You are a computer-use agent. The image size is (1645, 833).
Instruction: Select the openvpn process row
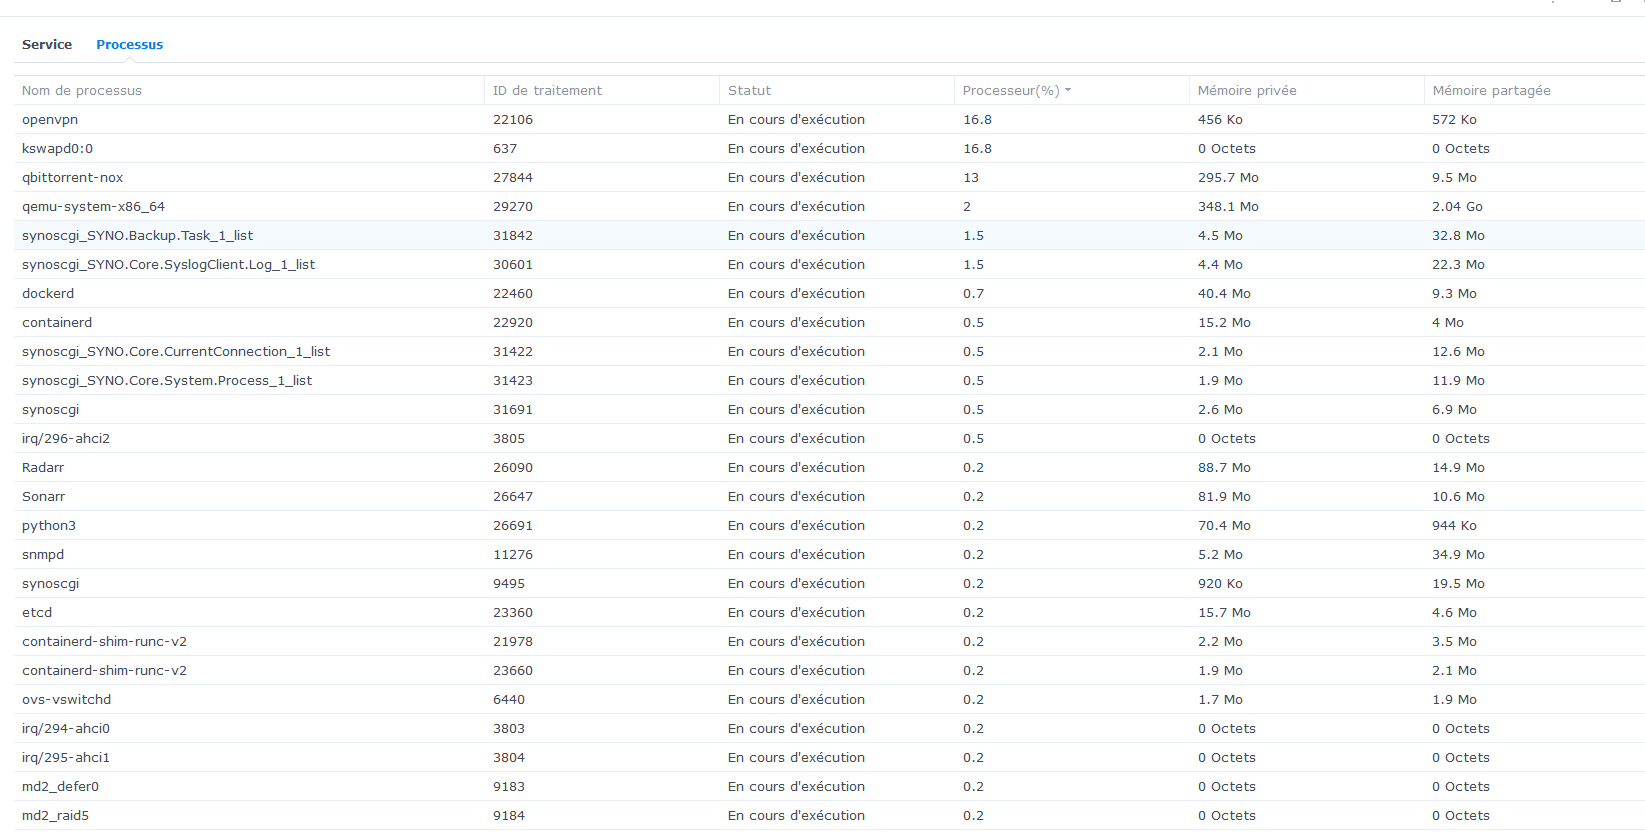(x=50, y=120)
